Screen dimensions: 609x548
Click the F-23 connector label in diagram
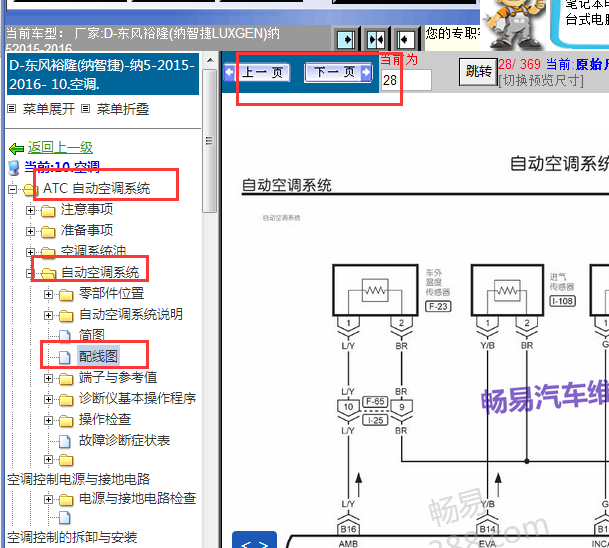tap(438, 306)
